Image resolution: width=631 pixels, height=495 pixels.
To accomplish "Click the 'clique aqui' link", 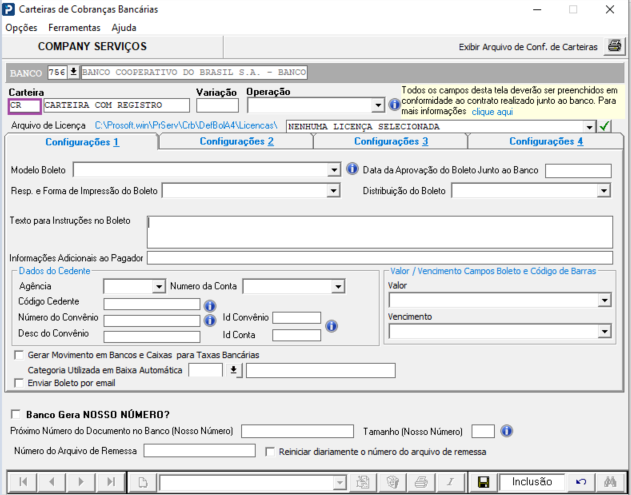I will (492, 111).
